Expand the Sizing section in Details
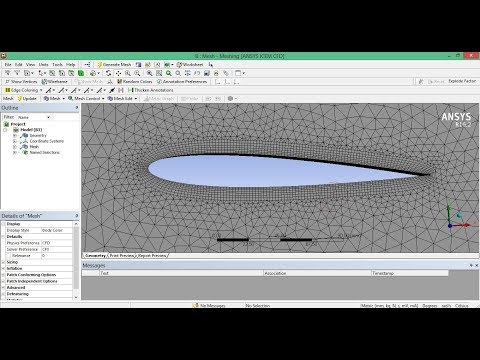 click(3, 262)
